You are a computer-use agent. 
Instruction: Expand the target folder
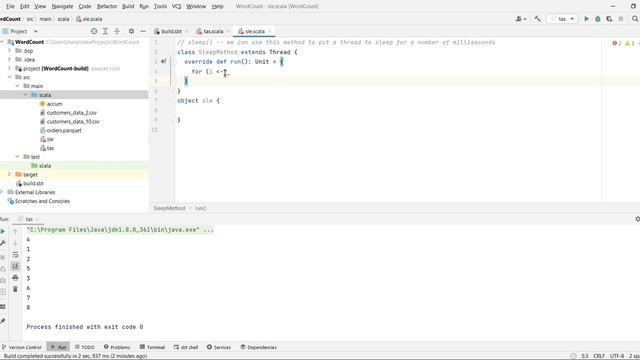9,174
